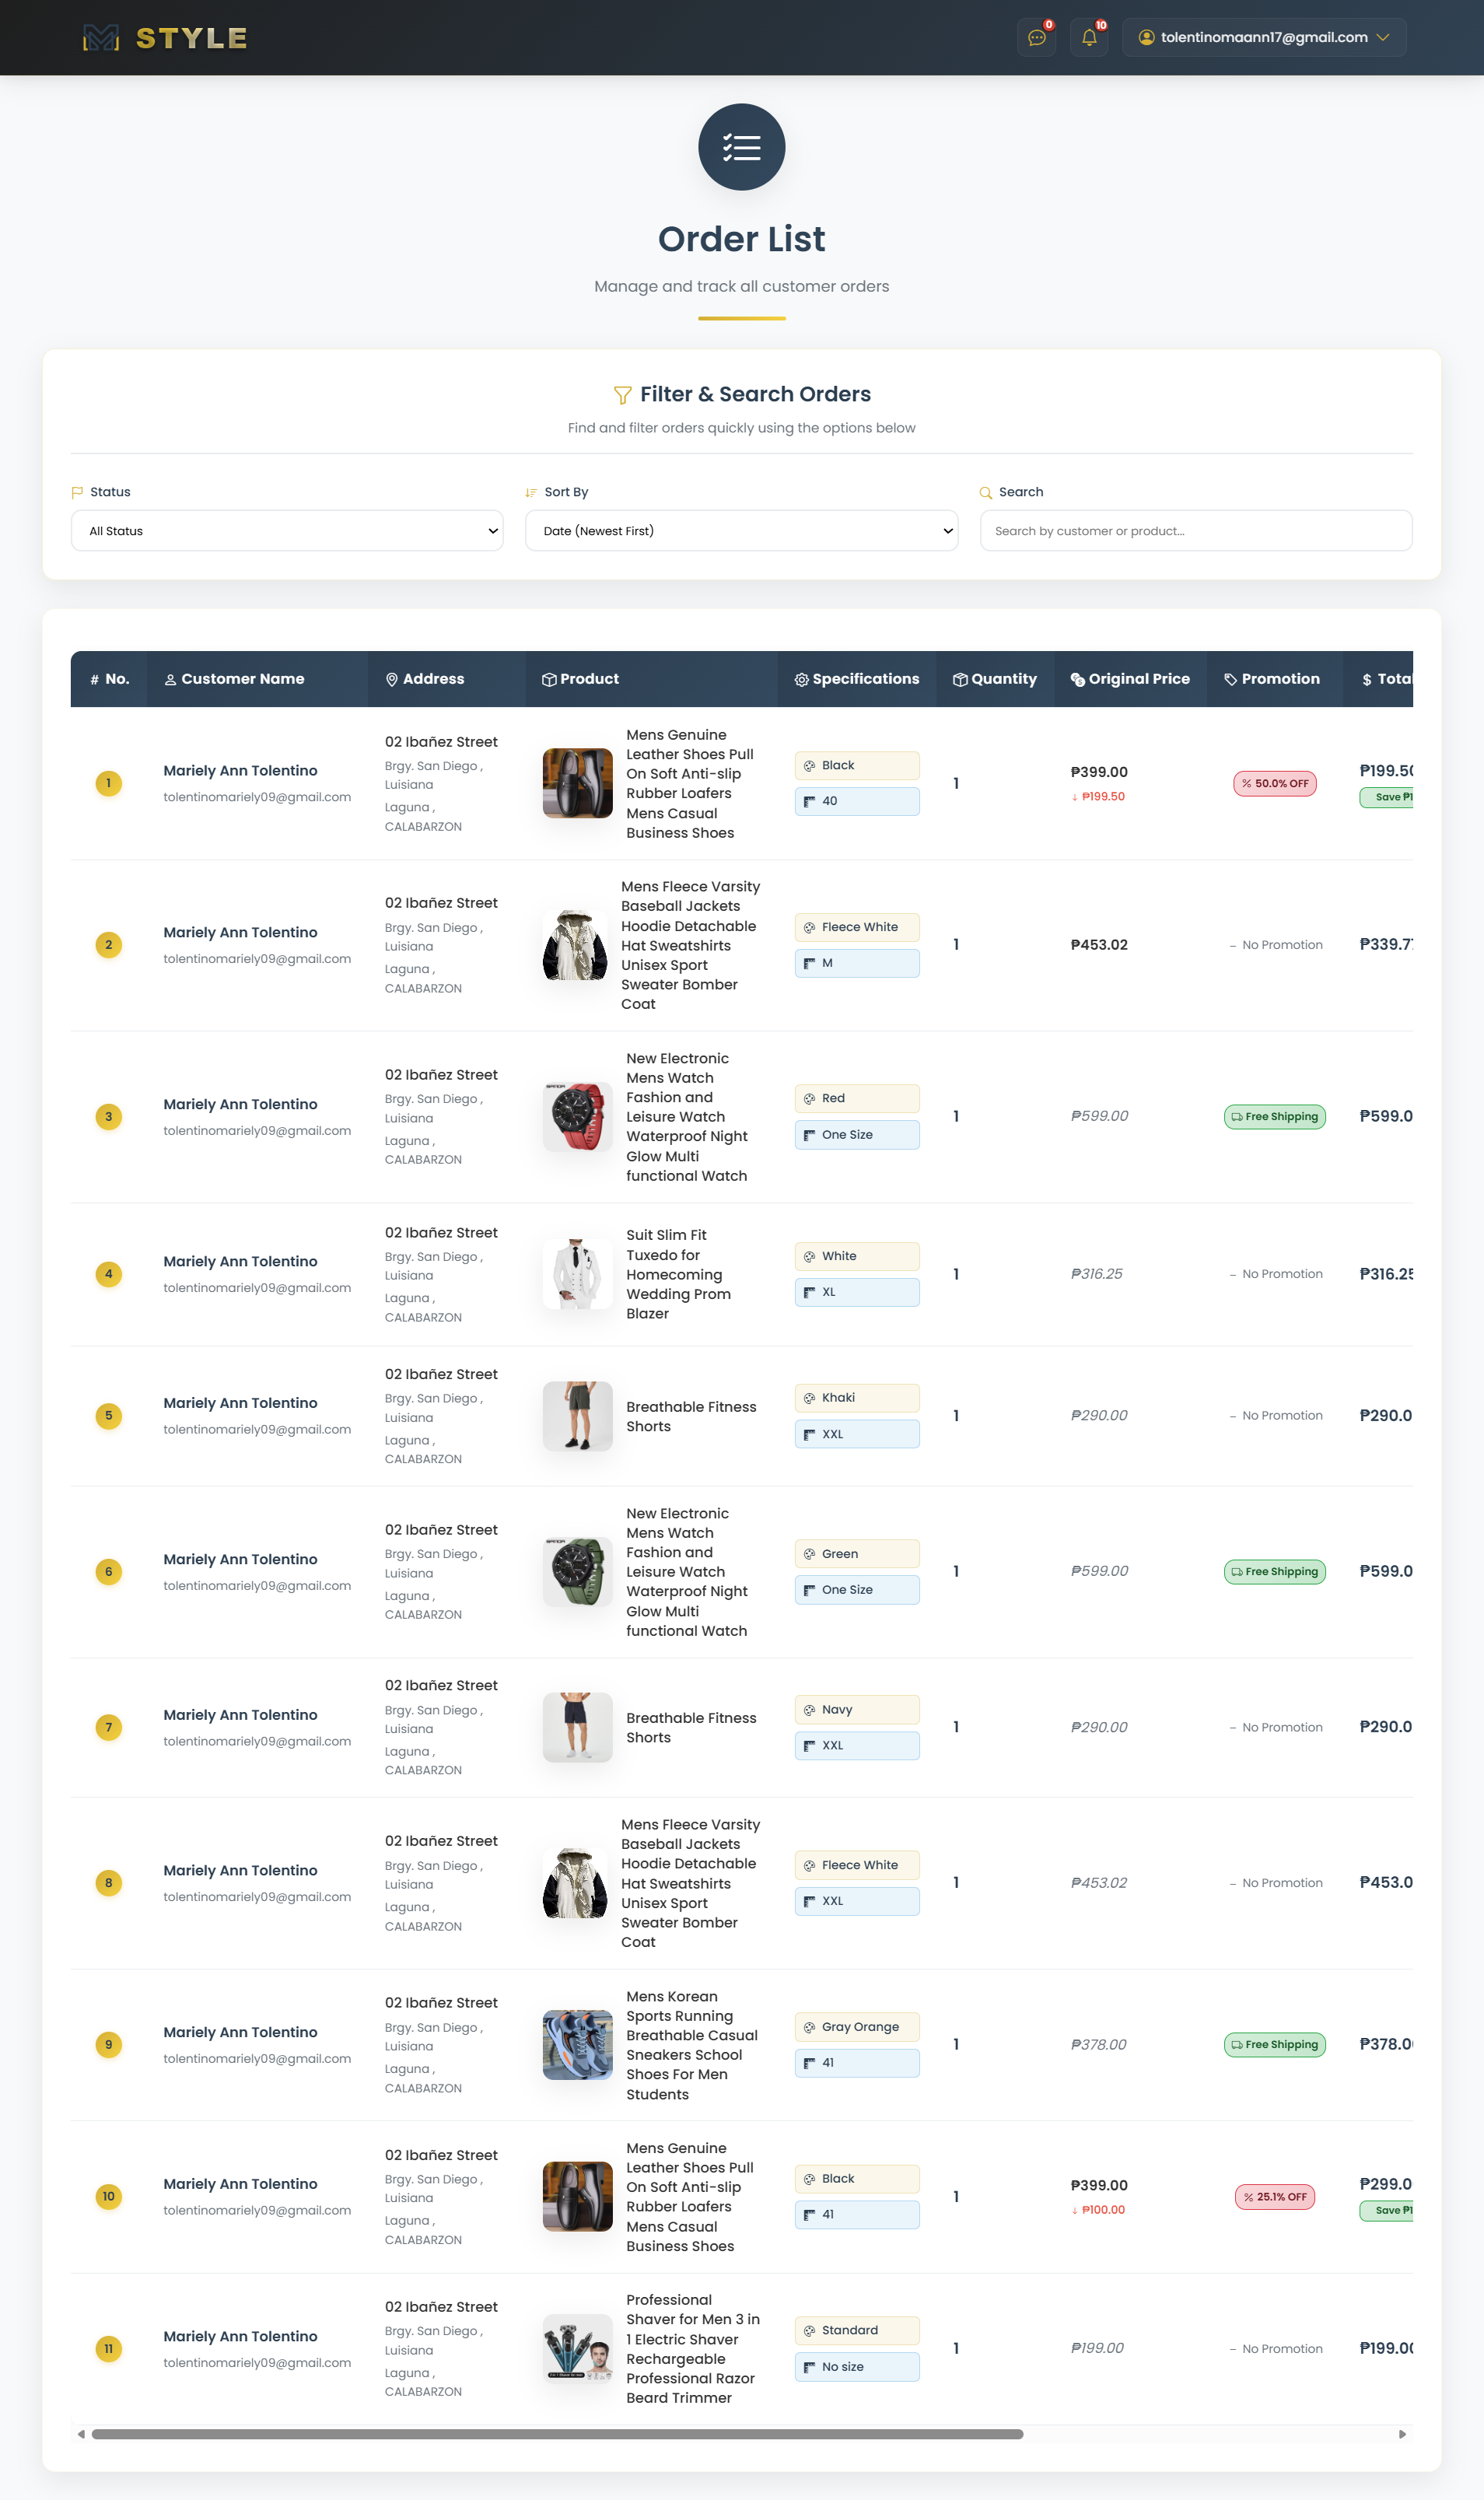Click the sort icon next to Sort By label
Image resolution: width=1484 pixels, height=2500 pixels.
531,491
